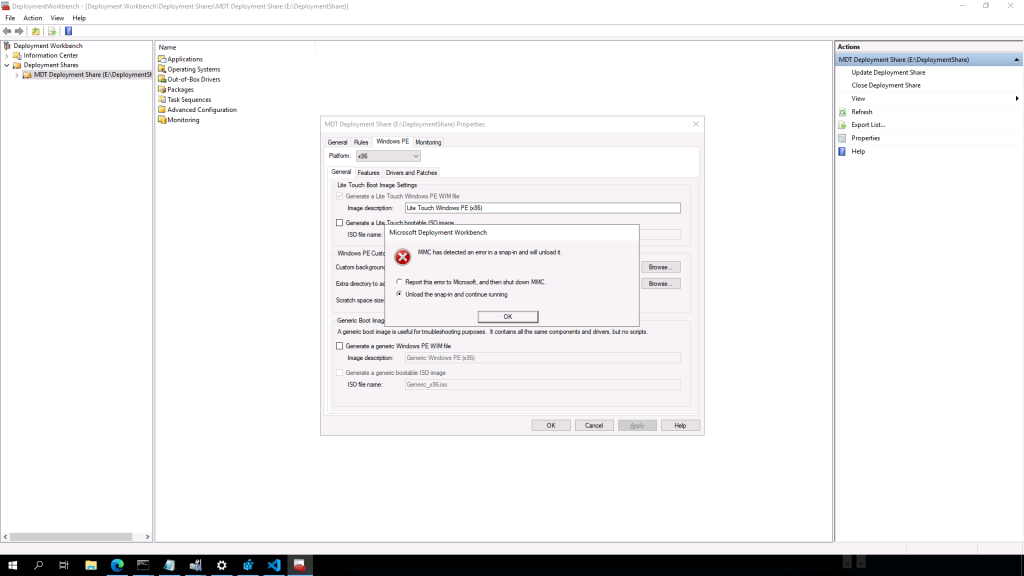Select Unload the snap-in and continue option
The image size is (1024, 576).
399,295
